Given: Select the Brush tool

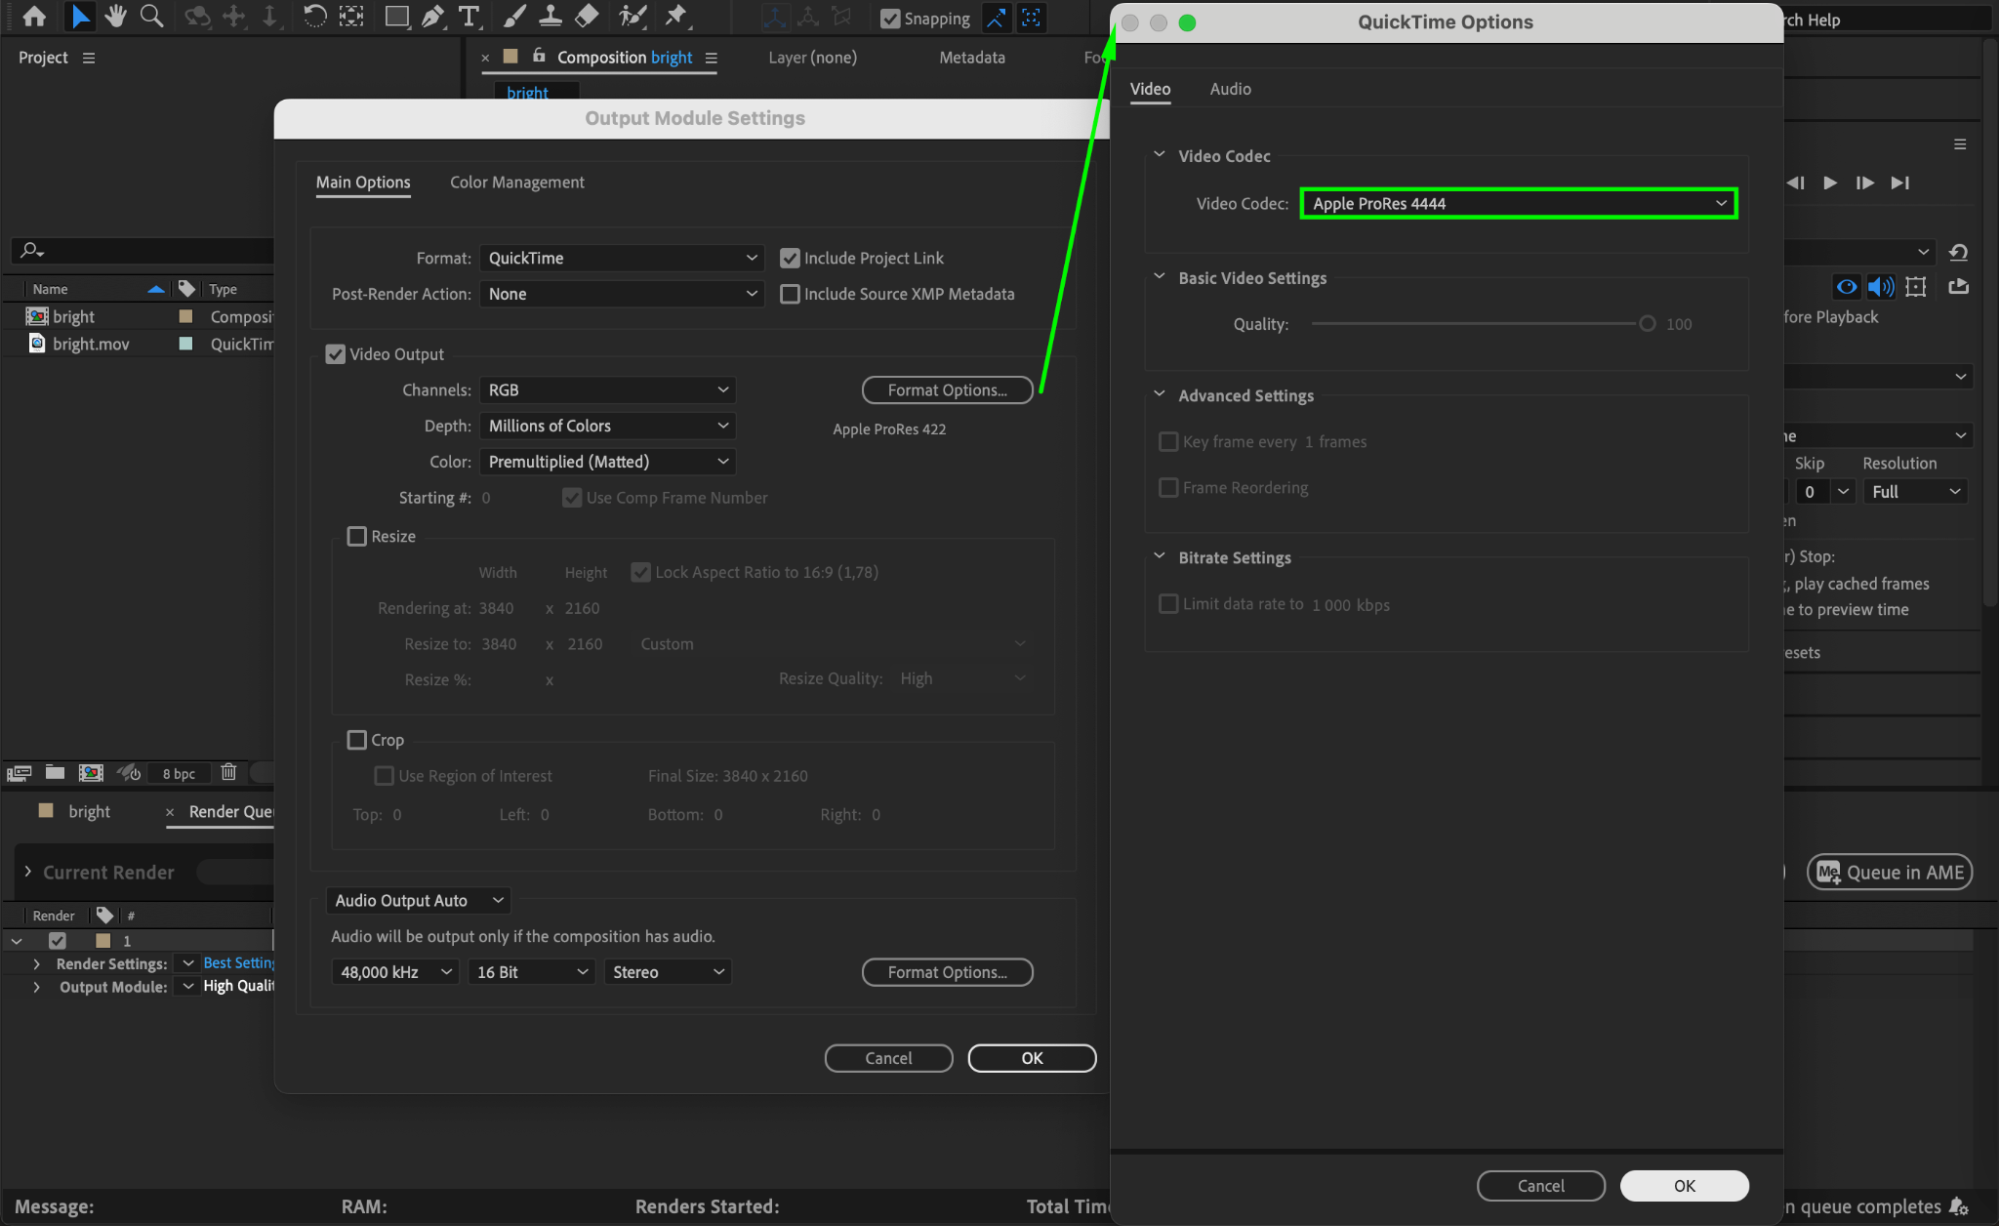Looking at the screenshot, I should click(x=514, y=16).
